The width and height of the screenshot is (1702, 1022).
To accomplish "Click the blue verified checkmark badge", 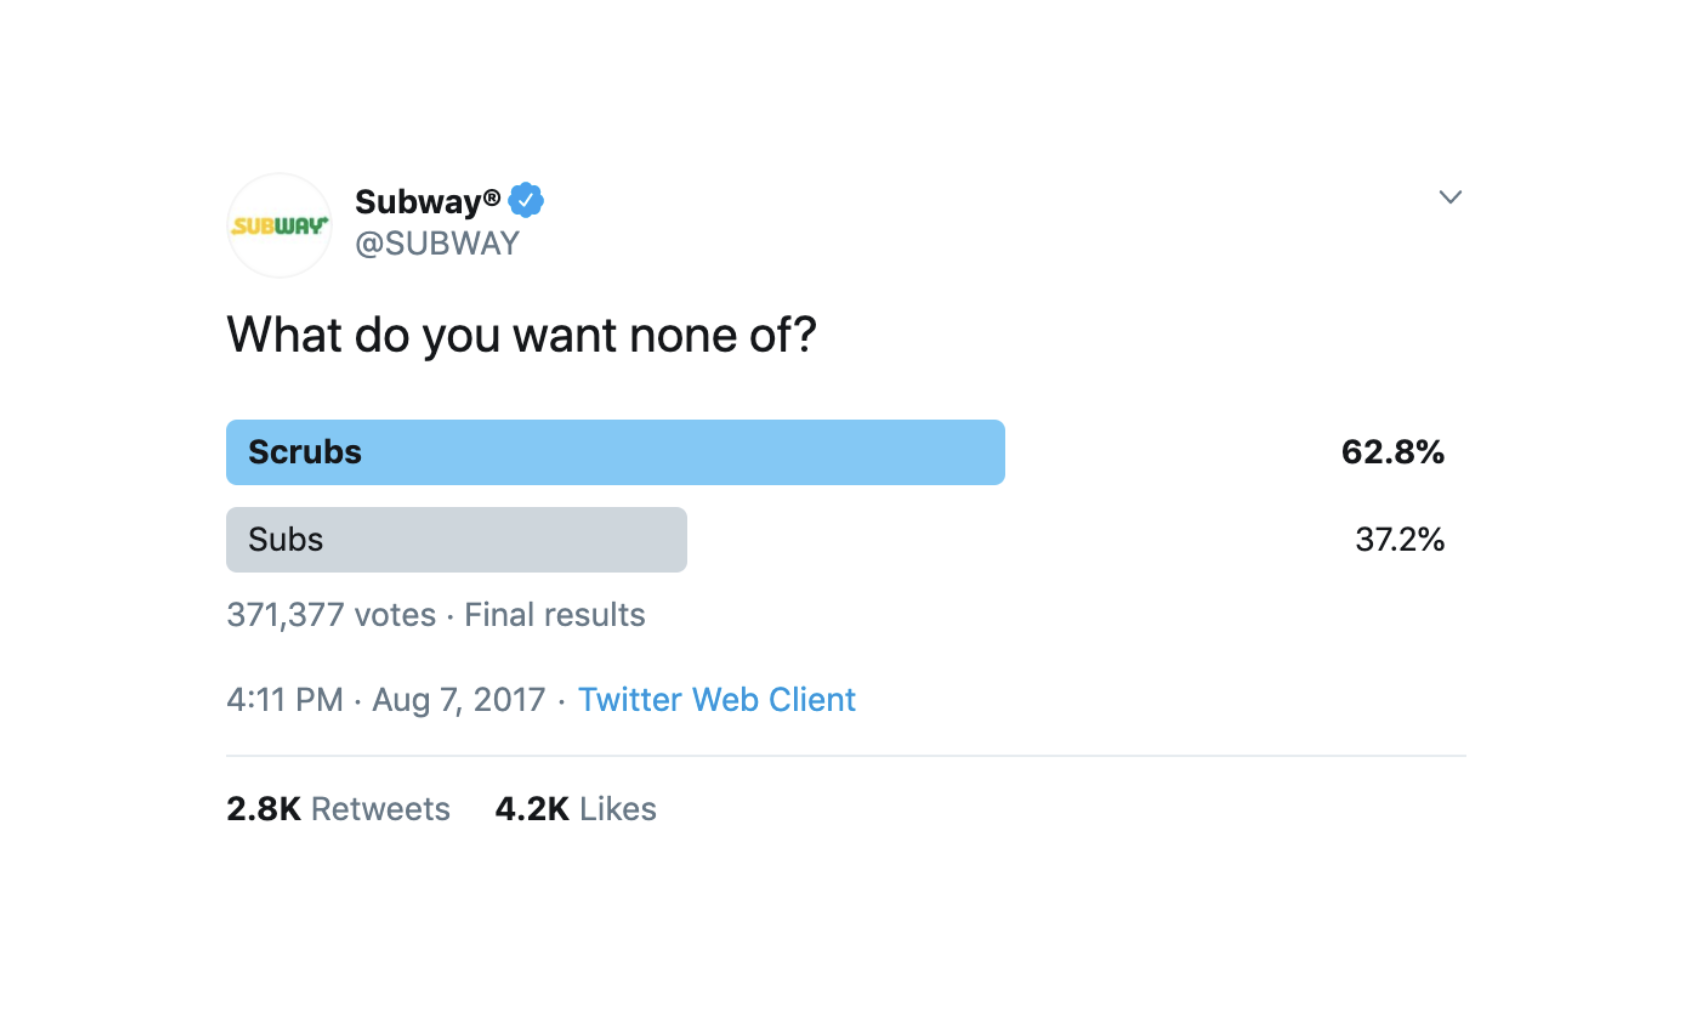I will (526, 201).
